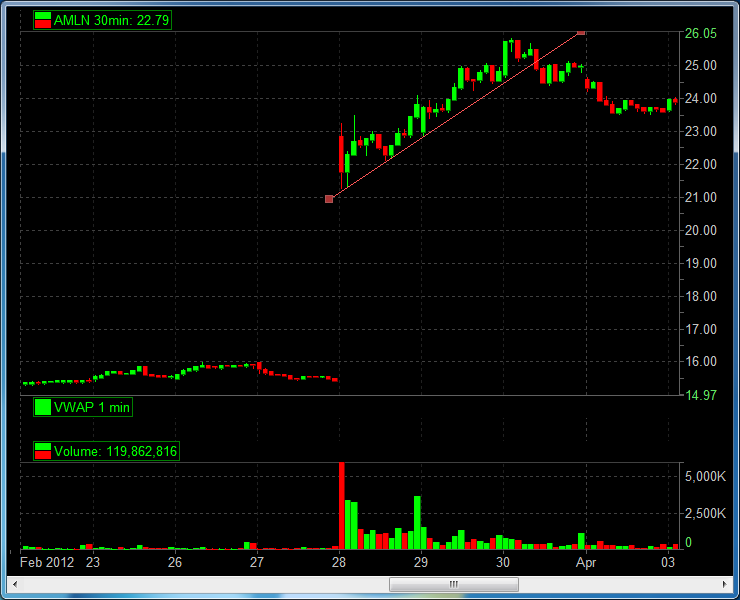Click the 22.00 price axis label

pos(700,165)
